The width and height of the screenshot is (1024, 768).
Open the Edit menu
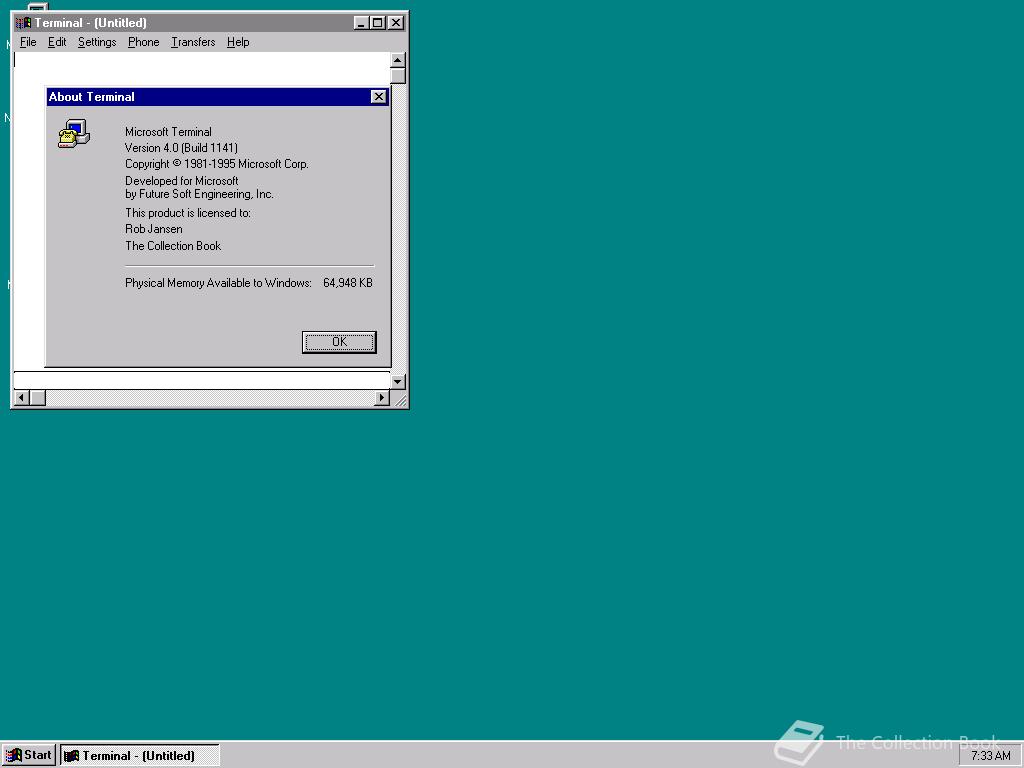click(57, 42)
